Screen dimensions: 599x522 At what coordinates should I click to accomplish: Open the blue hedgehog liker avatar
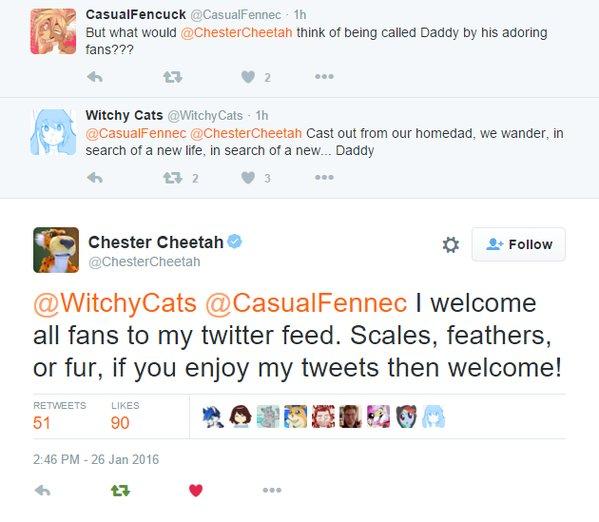[213, 417]
